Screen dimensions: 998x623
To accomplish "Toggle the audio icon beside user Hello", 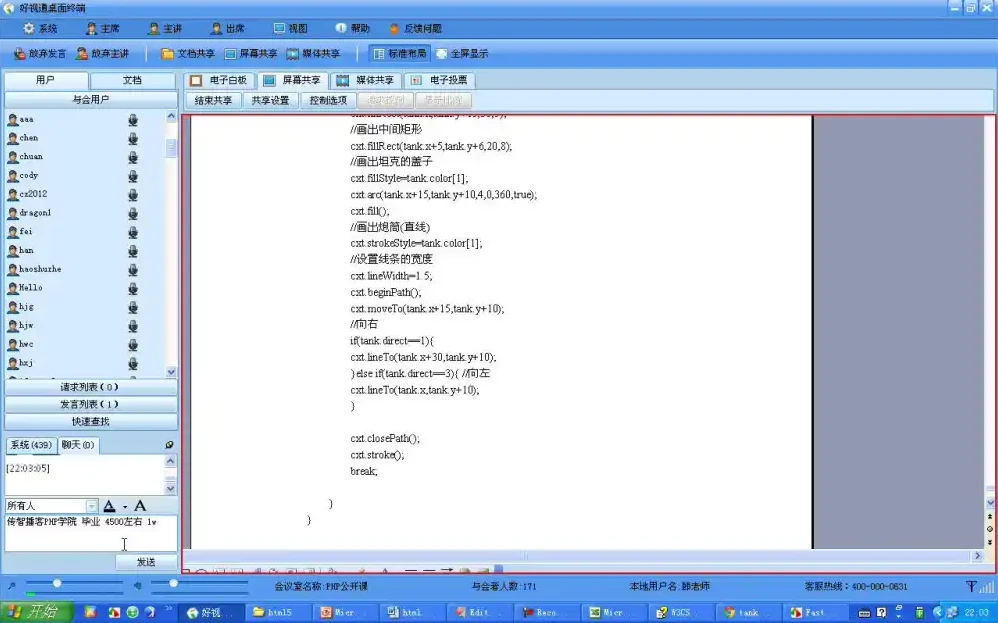I will 133,288.
